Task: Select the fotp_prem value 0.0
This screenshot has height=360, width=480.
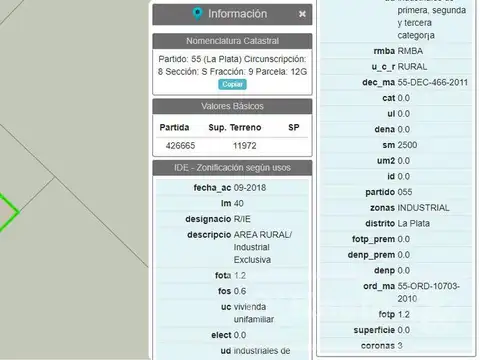Action: (x=403, y=239)
